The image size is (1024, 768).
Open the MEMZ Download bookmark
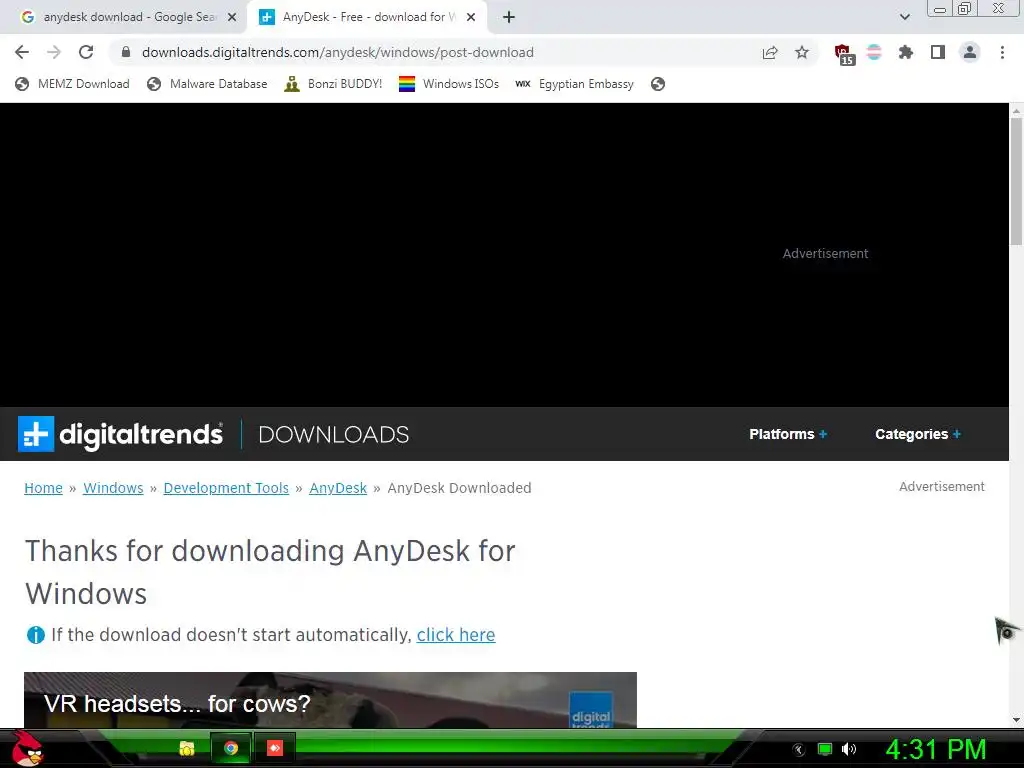tap(72, 84)
